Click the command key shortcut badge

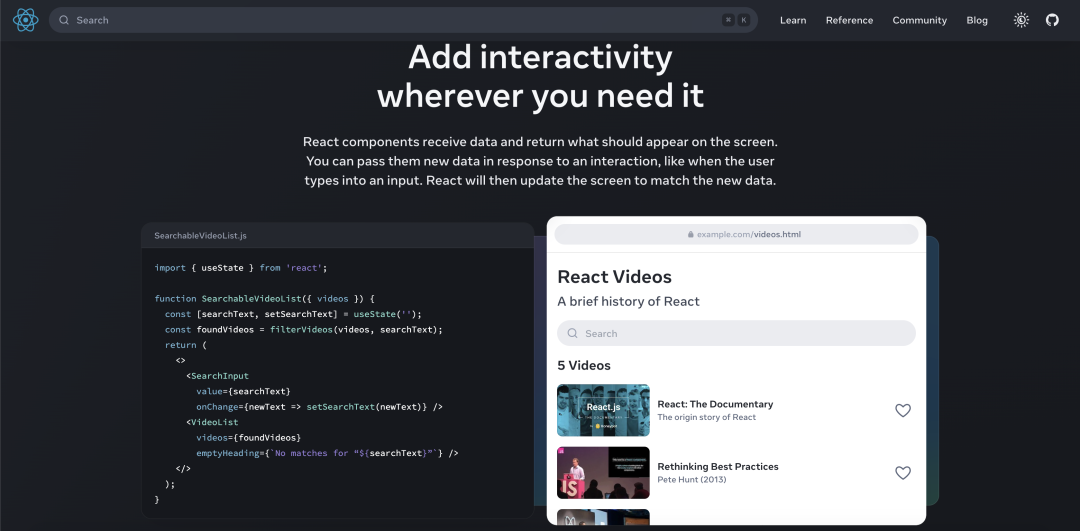pyautogui.click(x=728, y=20)
